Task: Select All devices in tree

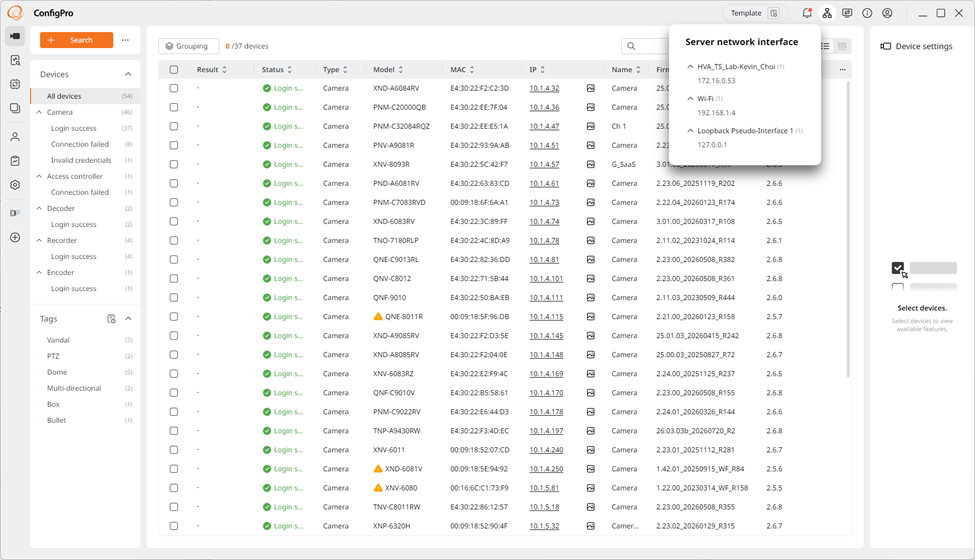Action: (83, 96)
